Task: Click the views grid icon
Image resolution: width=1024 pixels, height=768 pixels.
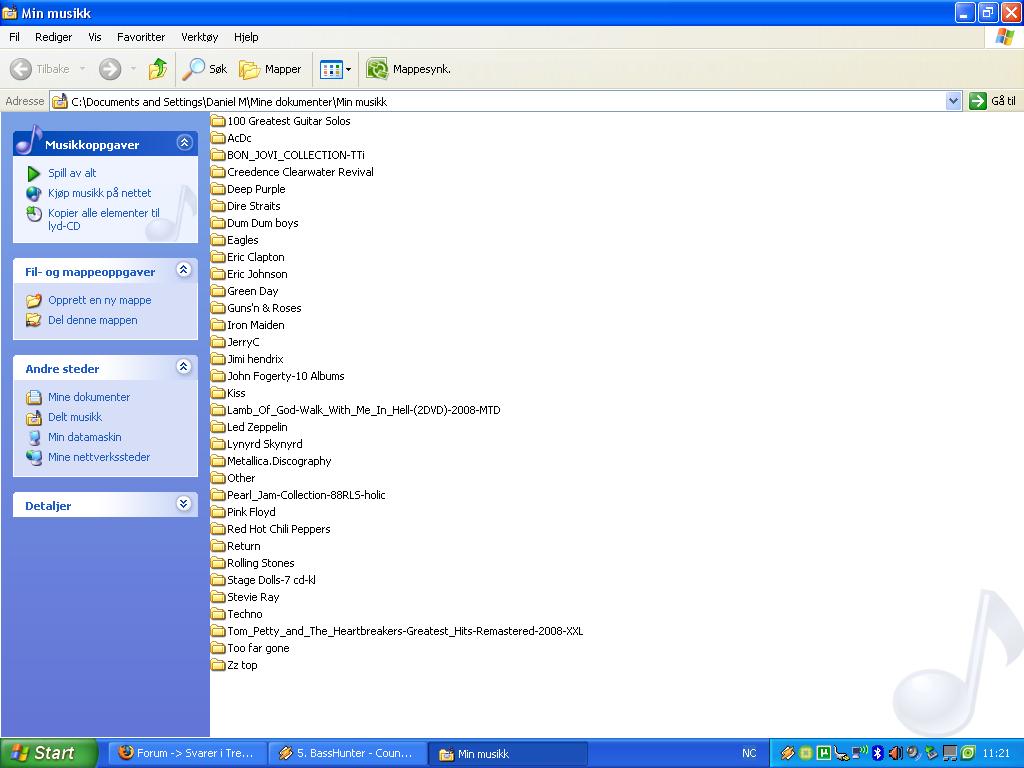Action: (x=331, y=69)
